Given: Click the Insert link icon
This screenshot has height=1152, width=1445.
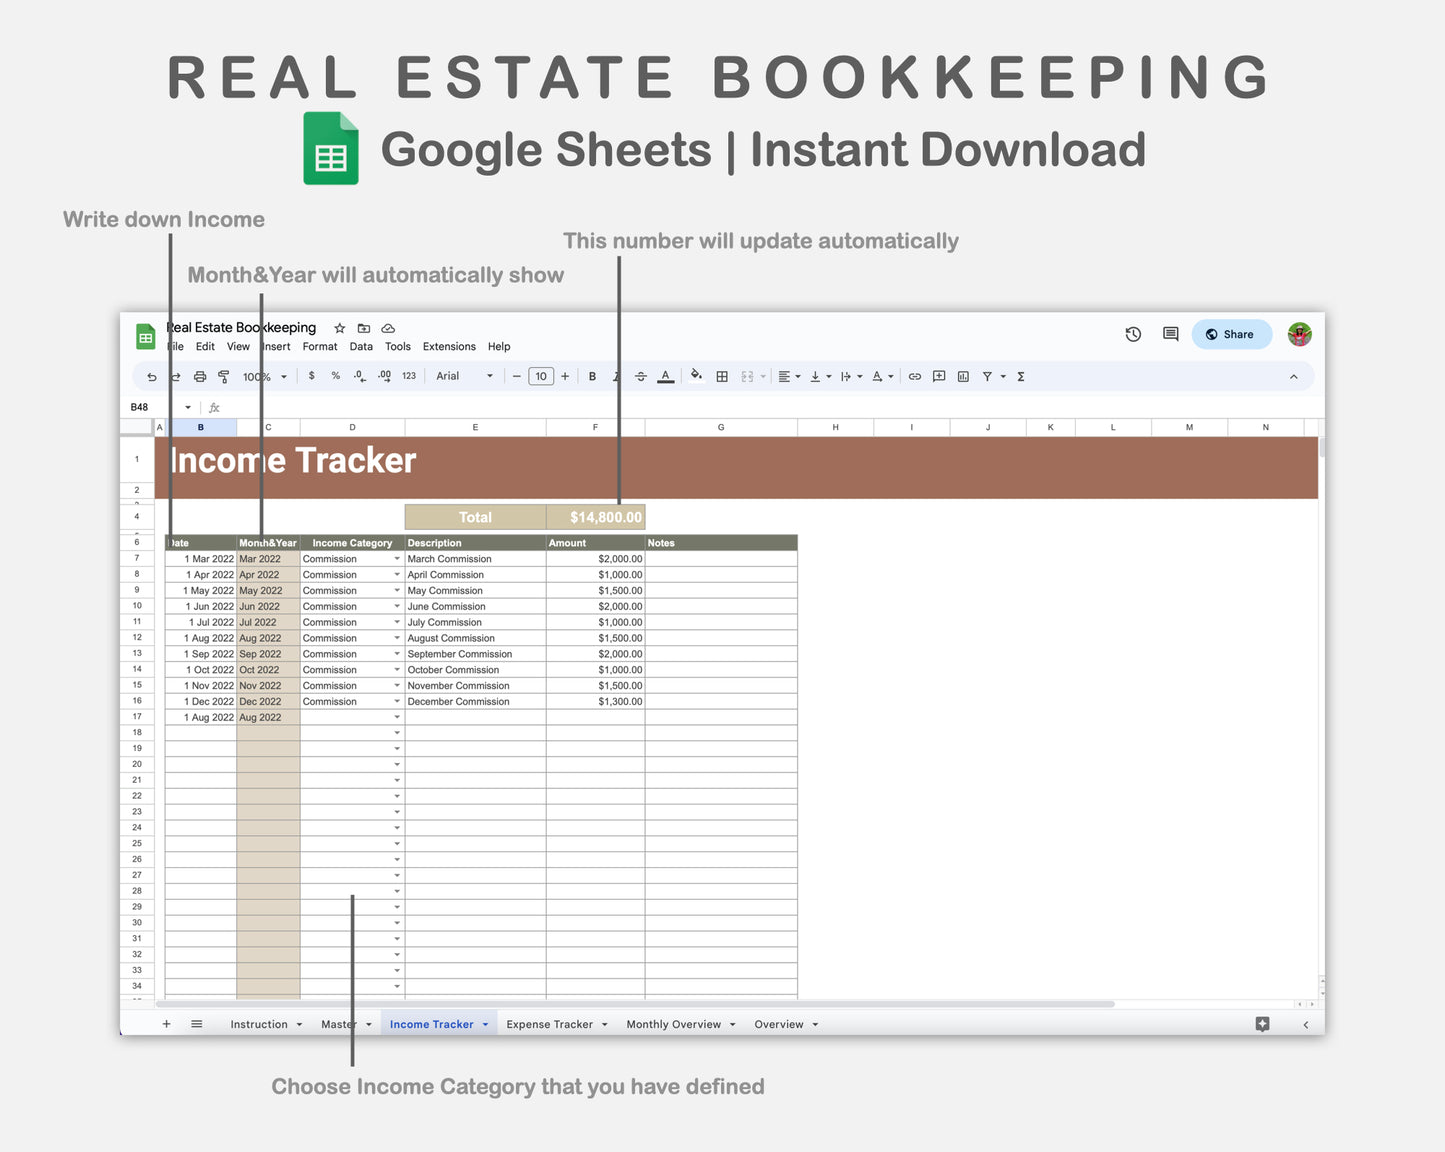Looking at the screenshot, I should click(914, 376).
